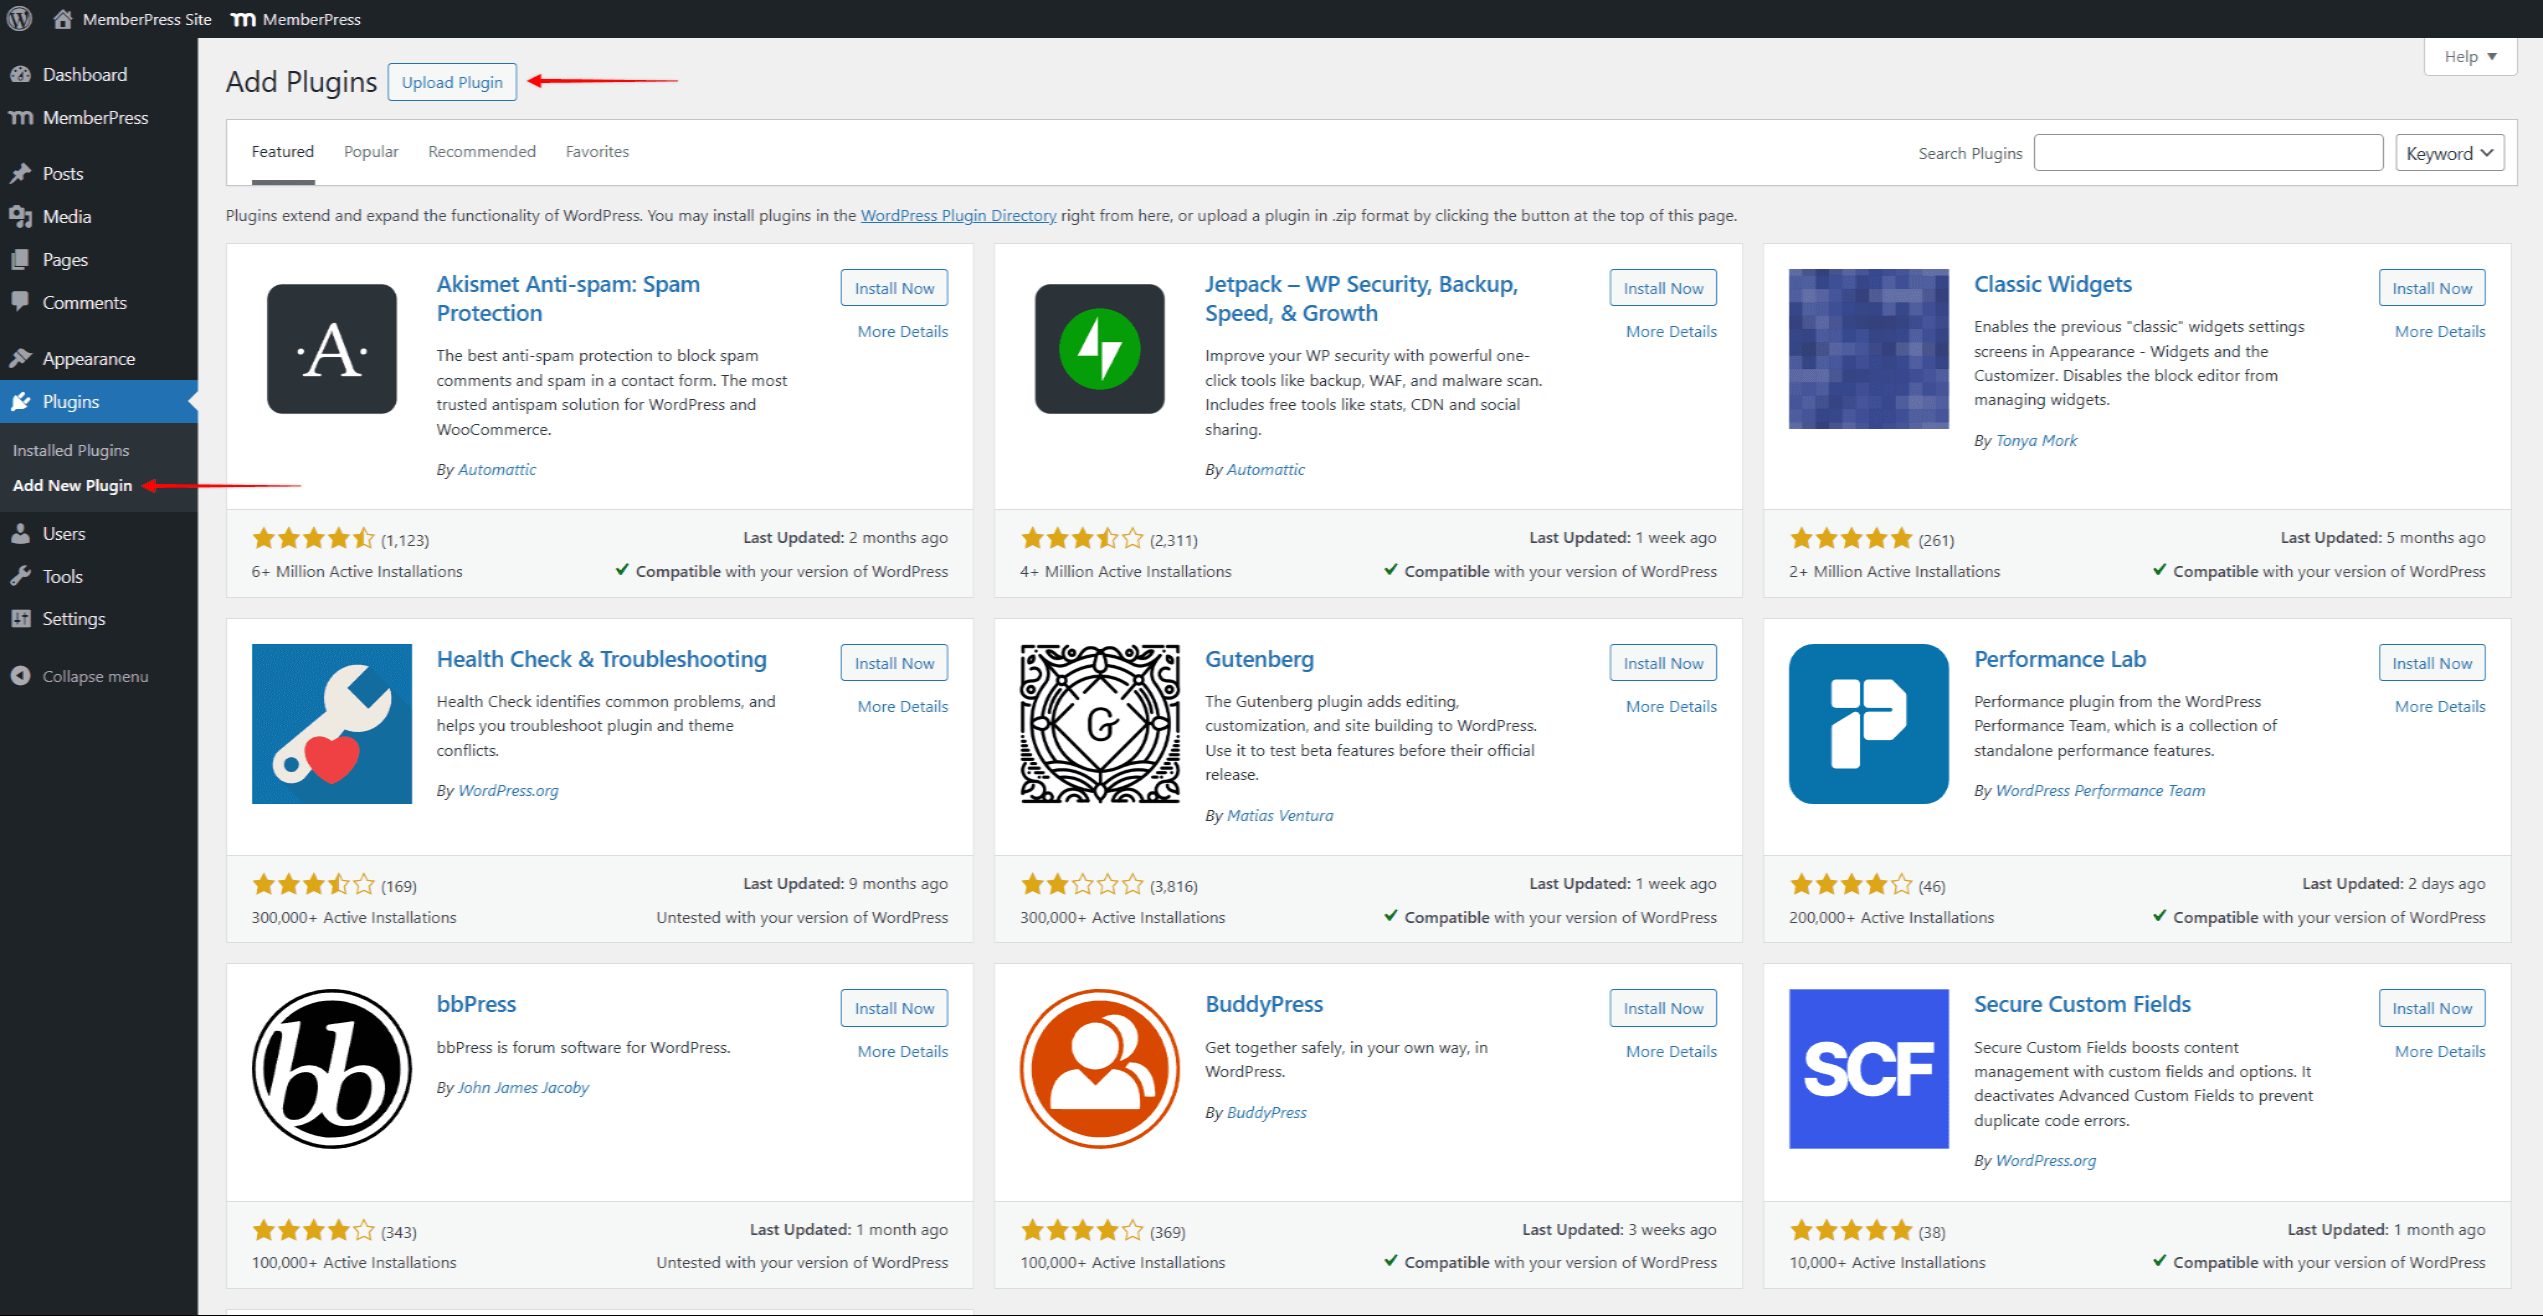Click the Upload Plugin button

tap(452, 82)
